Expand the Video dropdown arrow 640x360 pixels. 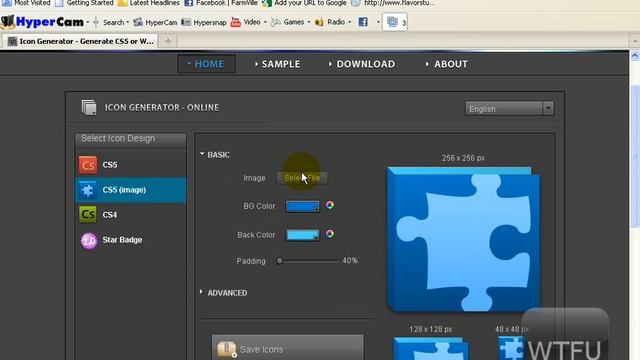[265, 22]
